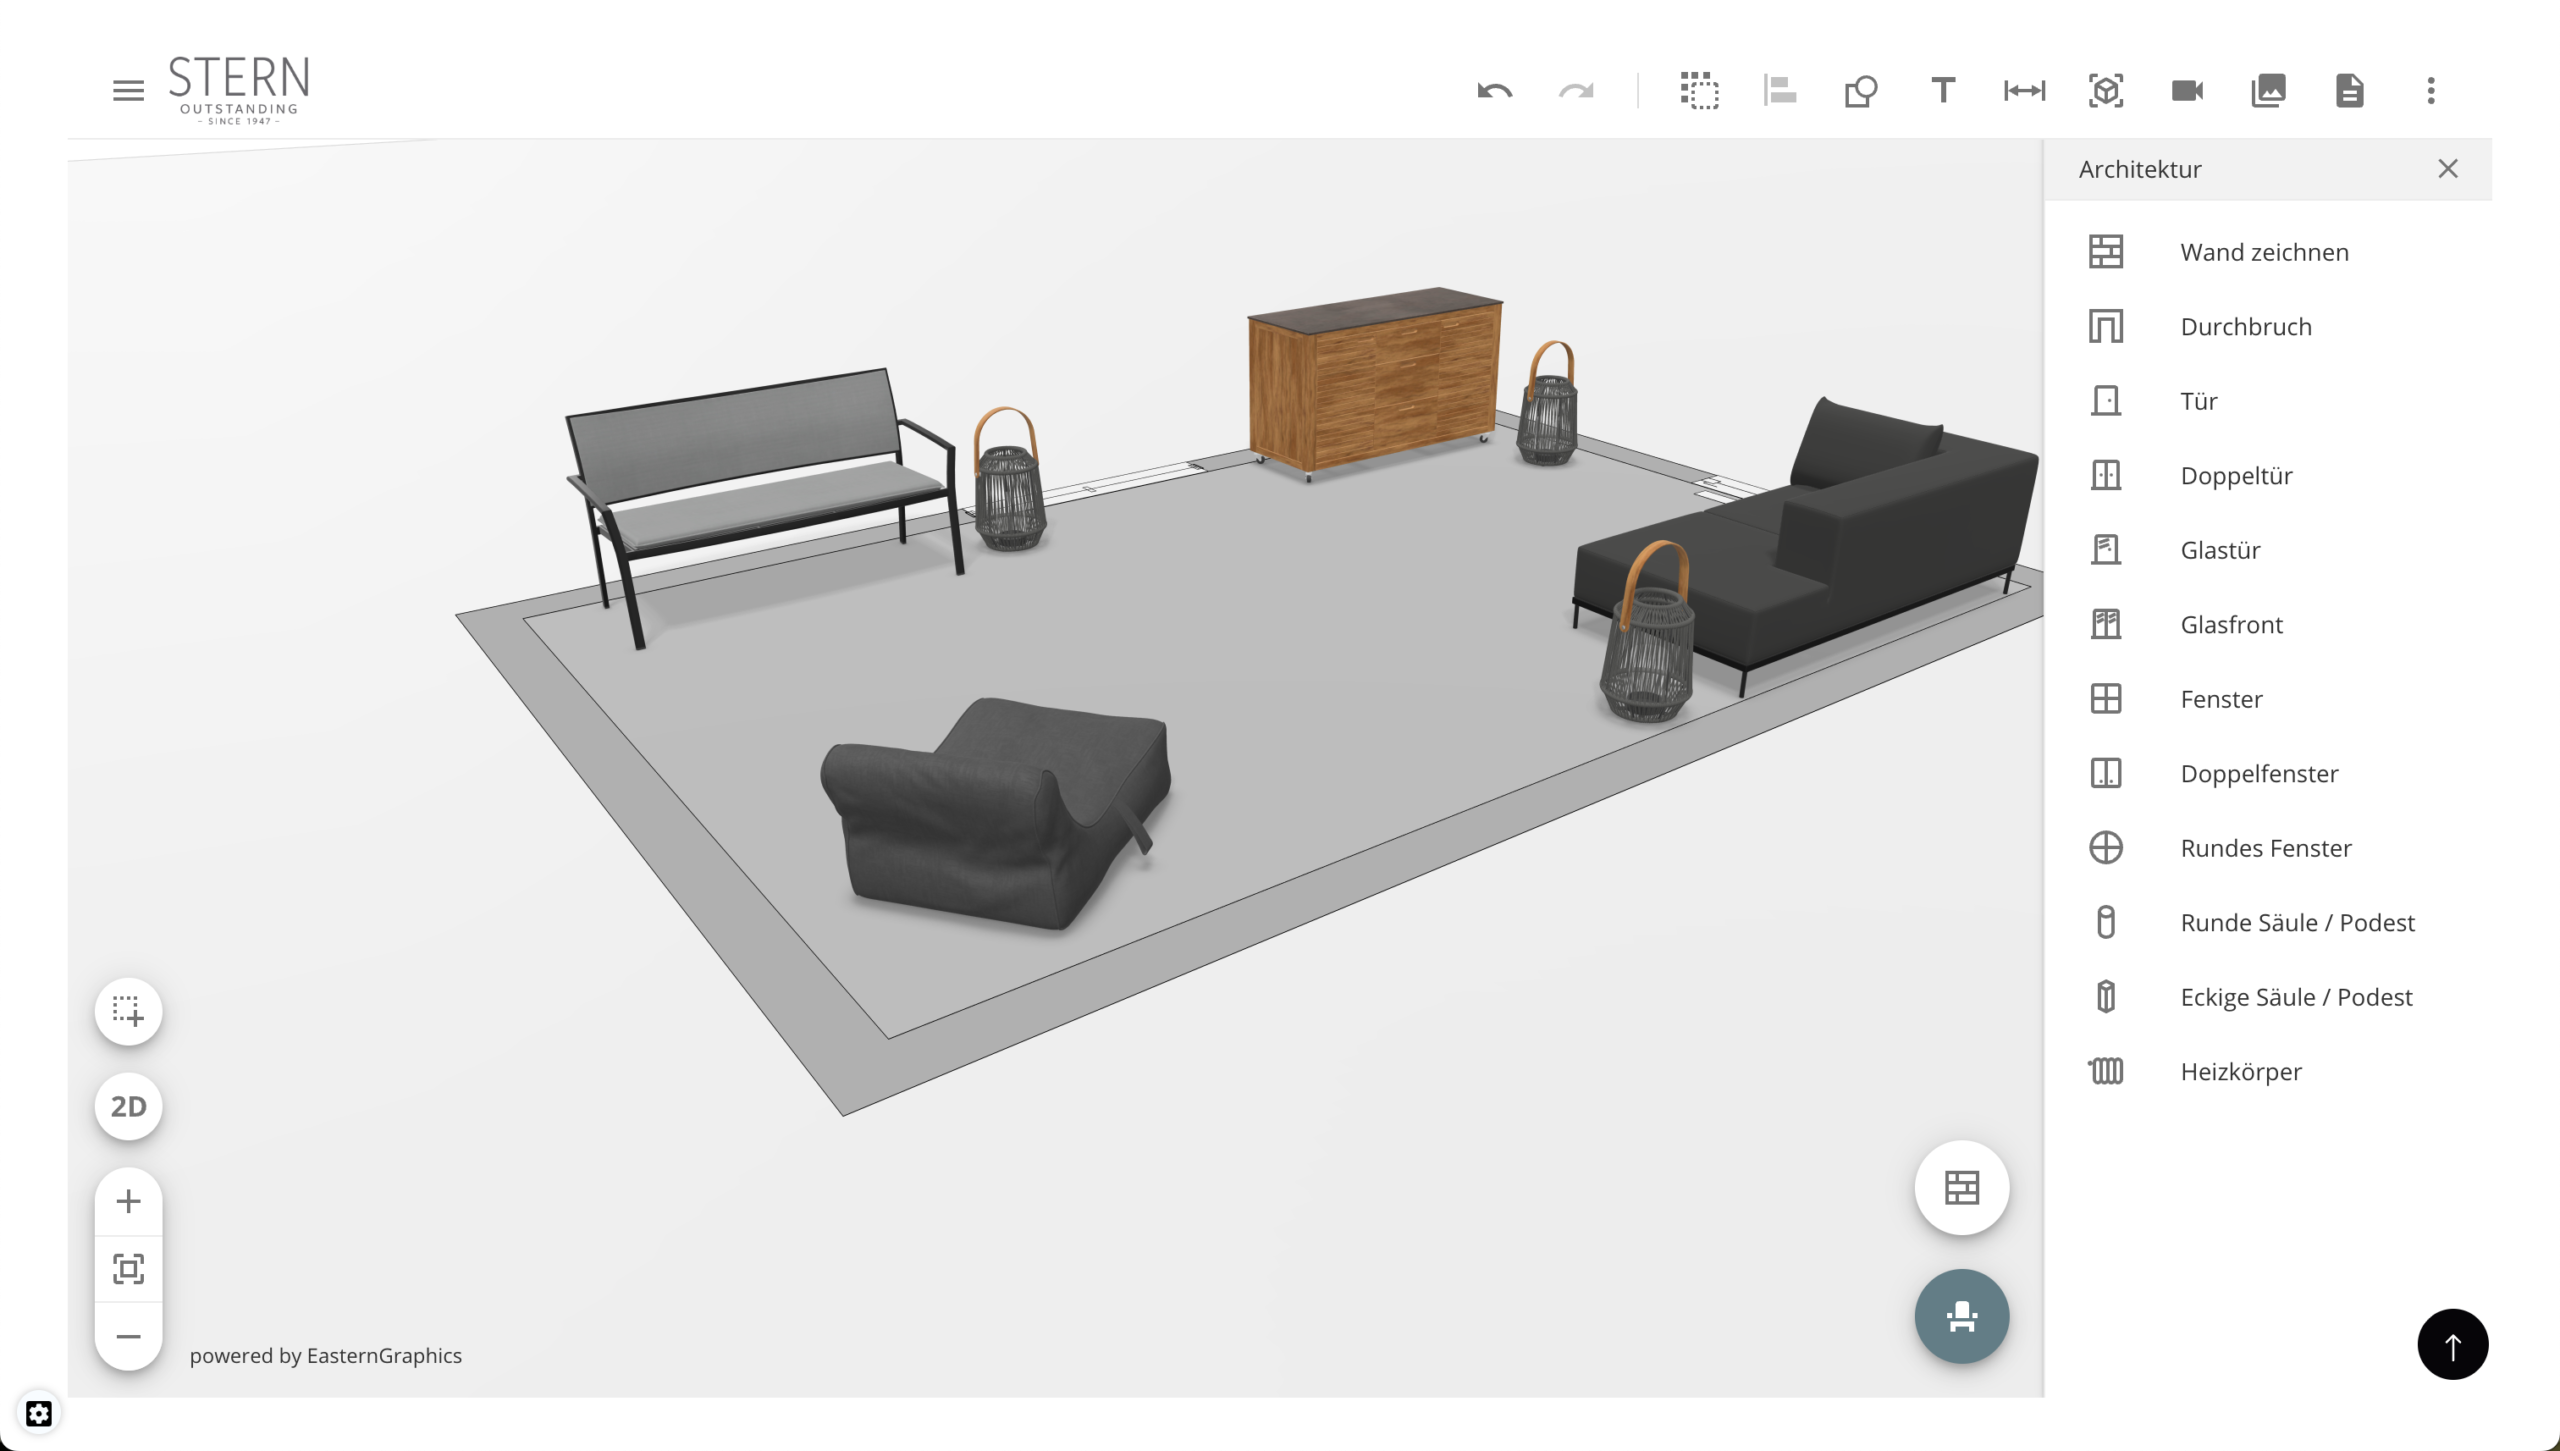This screenshot has width=2560, height=1451.
Task: Click the undo arrow in toolbar
Action: (x=1494, y=91)
